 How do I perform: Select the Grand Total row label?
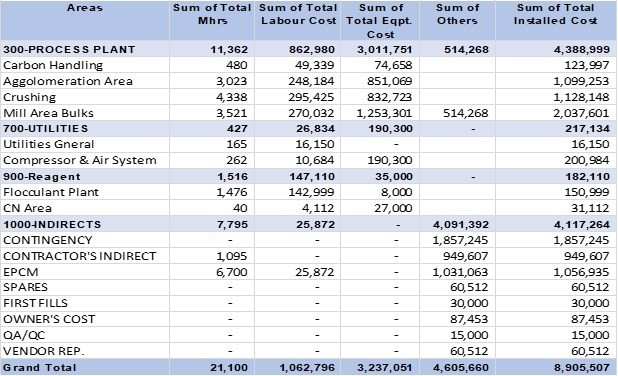click(x=39, y=368)
